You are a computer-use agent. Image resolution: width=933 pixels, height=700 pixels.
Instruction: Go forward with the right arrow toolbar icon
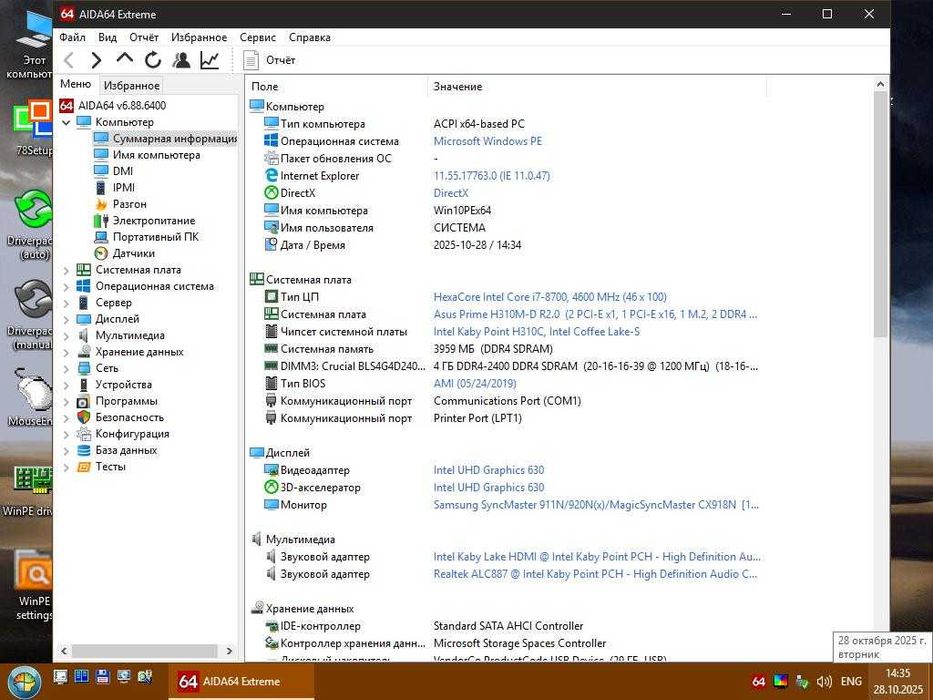[96, 60]
